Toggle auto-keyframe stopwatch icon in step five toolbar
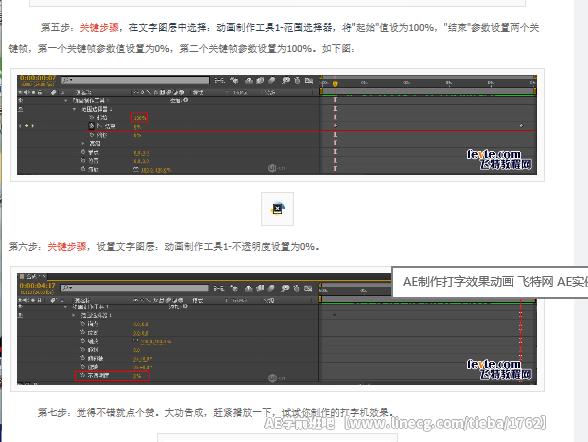Screen dimensions: 588x442 pos(297,80)
